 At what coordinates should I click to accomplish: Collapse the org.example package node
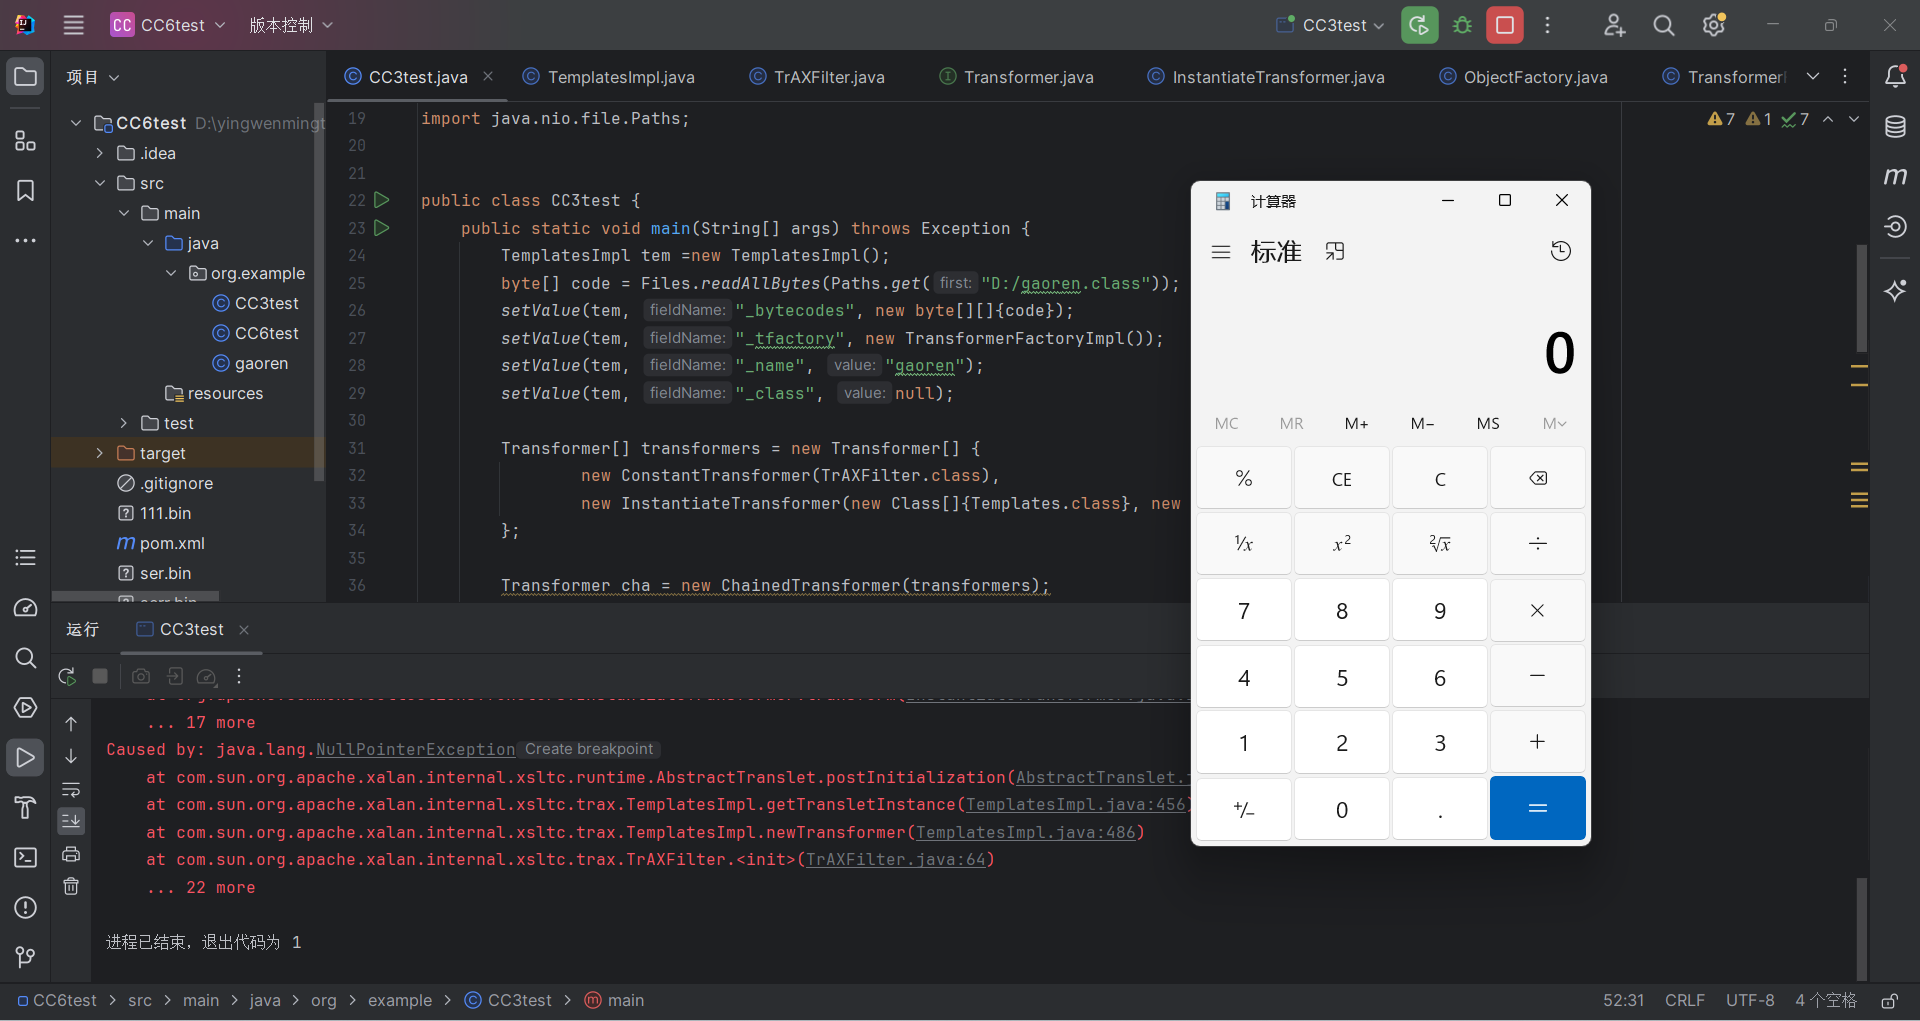[x=171, y=273]
